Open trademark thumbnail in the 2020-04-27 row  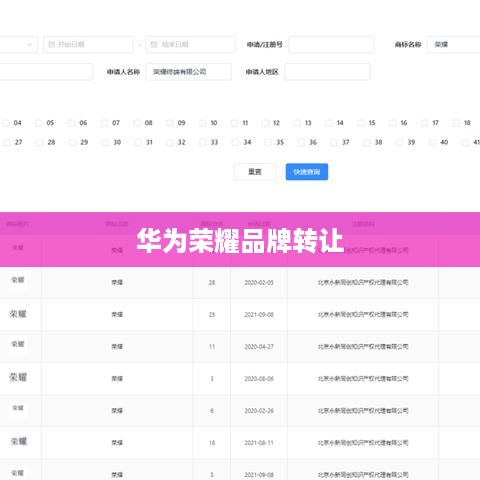(18, 344)
